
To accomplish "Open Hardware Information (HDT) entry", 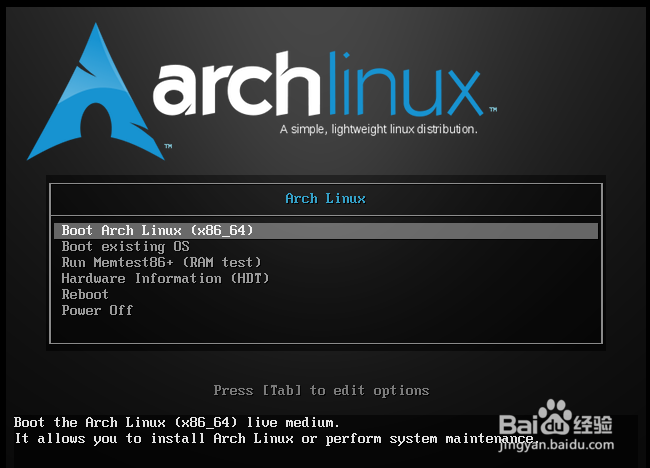I will [165, 278].
